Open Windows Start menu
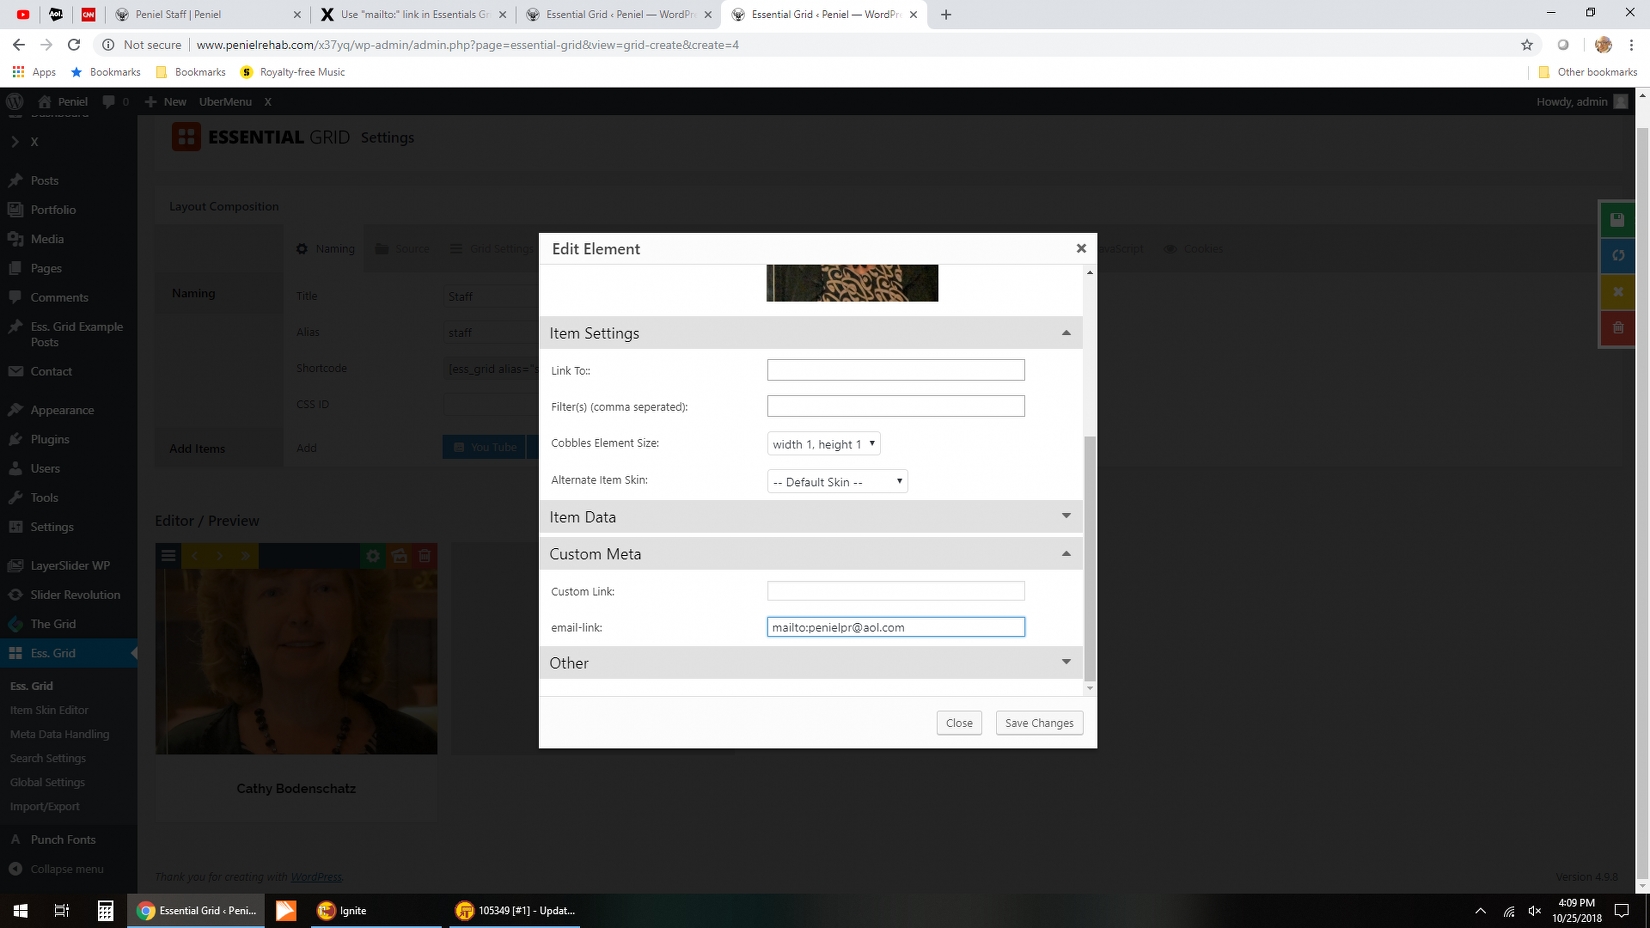1650x928 pixels. point(20,911)
